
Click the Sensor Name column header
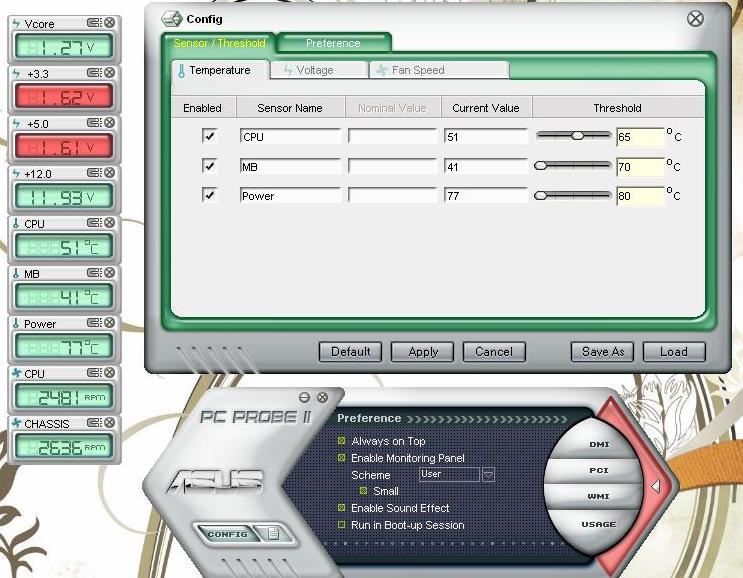[x=289, y=108]
